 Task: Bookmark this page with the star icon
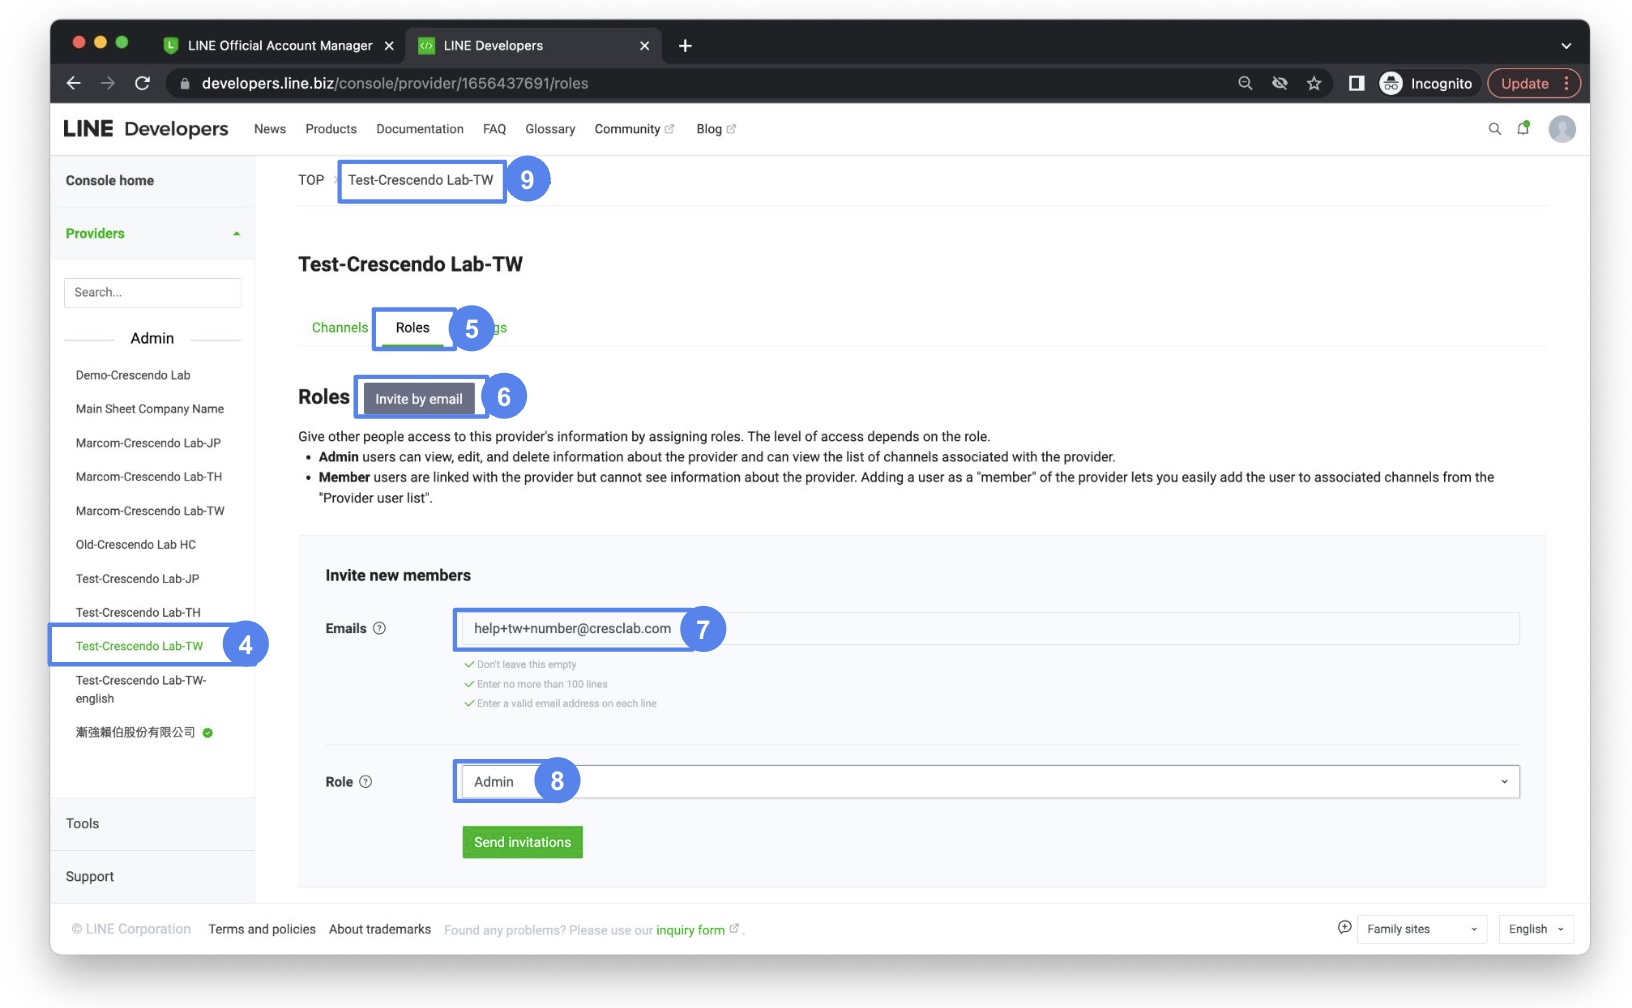tap(1314, 83)
